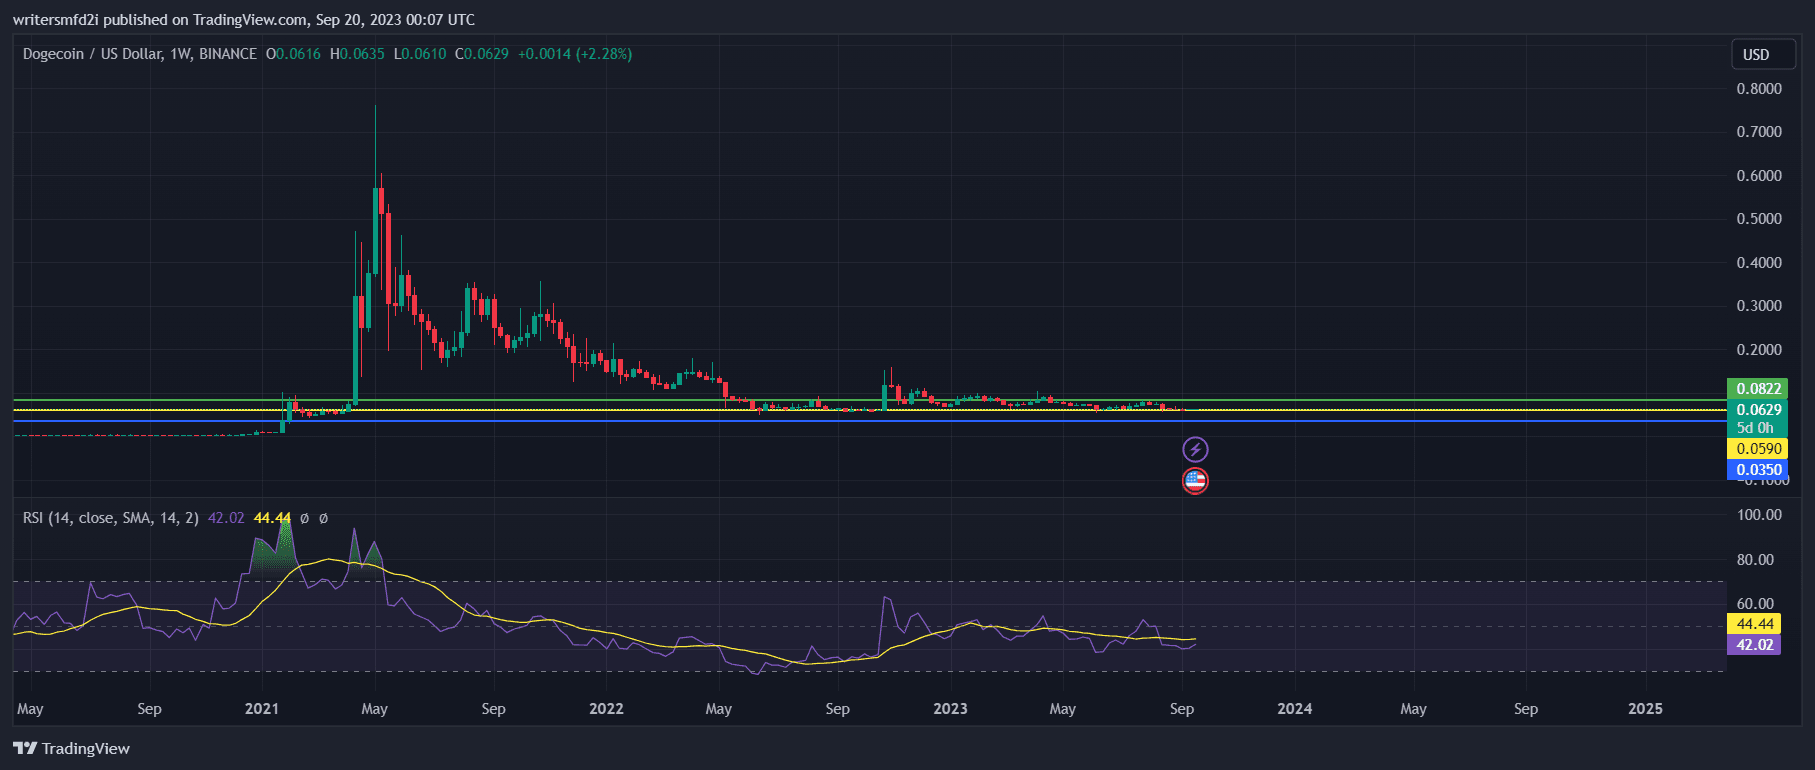Click the 100.00 RSI scale label
1815x770 pixels.
[x=1758, y=515]
